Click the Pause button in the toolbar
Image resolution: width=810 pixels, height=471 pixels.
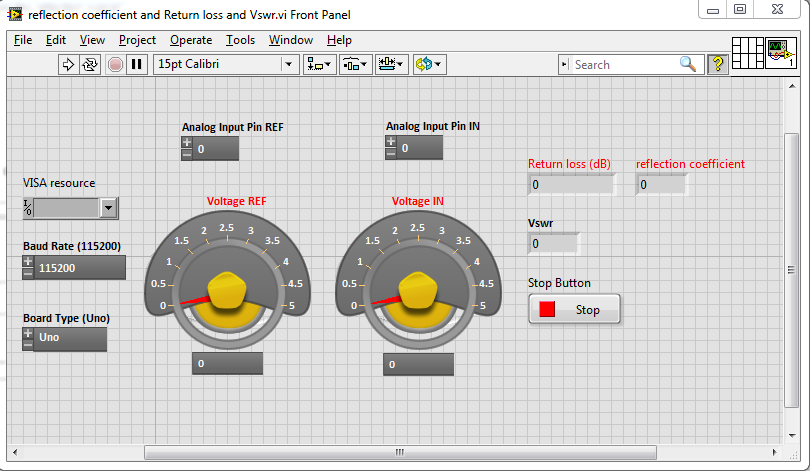tap(137, 64)
